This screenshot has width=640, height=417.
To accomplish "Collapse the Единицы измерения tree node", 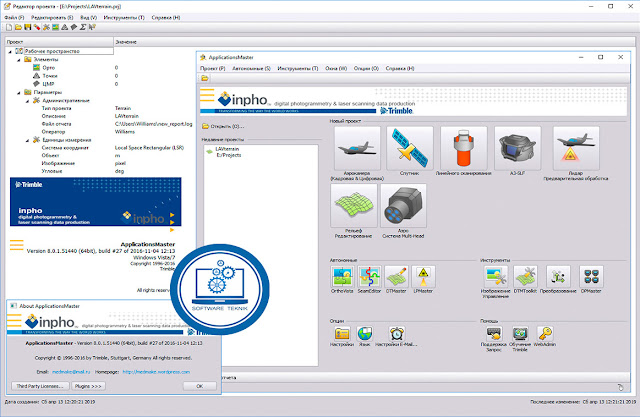I will (x=27, y=140).
